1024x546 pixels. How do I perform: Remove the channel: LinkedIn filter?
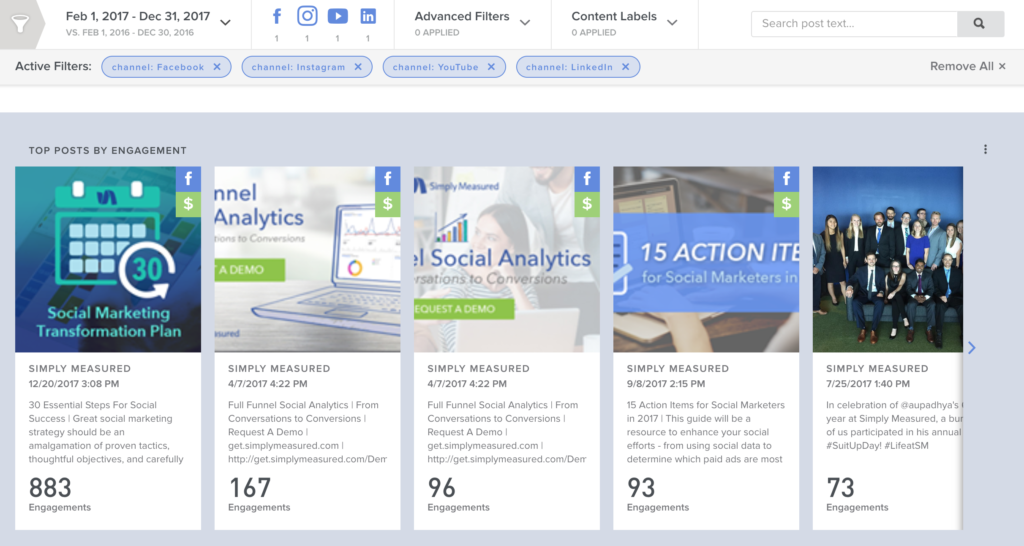(x=626, y=67)
